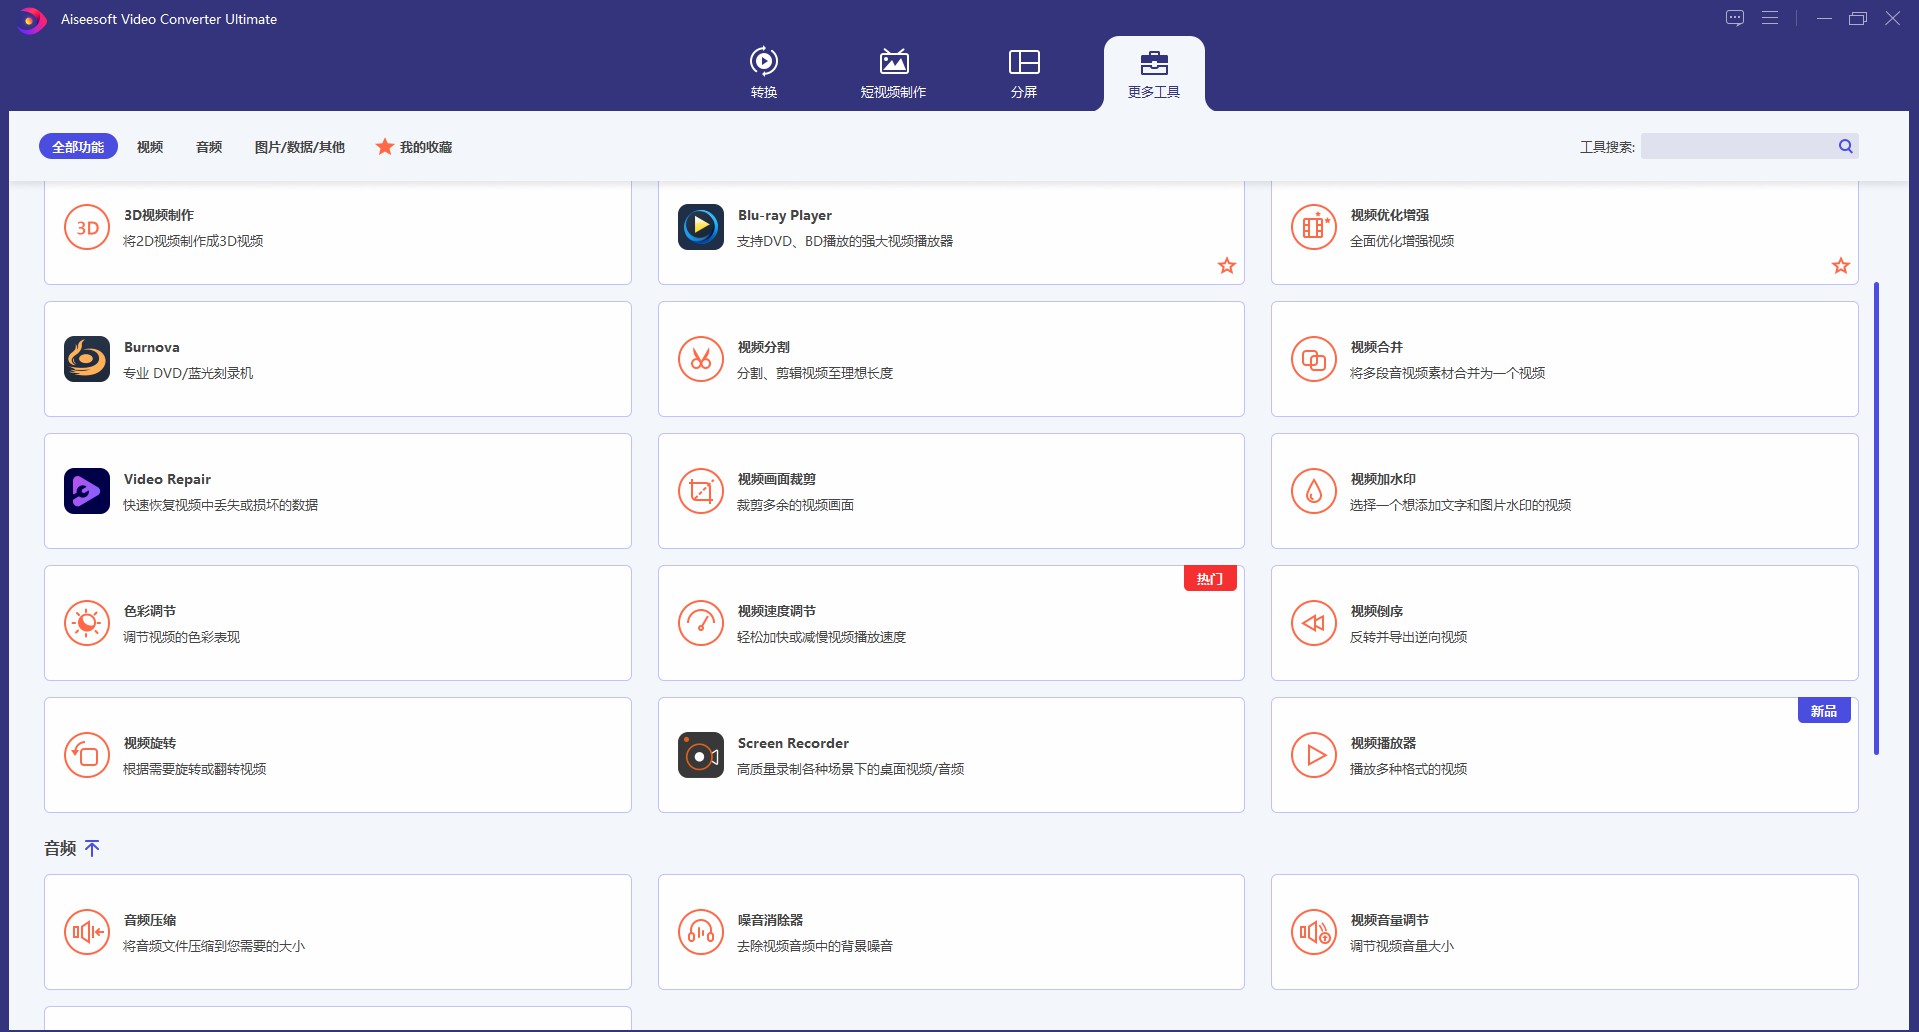
Task: Open the 视频音量调节 volume icon
Action: tap(1314, 932)
